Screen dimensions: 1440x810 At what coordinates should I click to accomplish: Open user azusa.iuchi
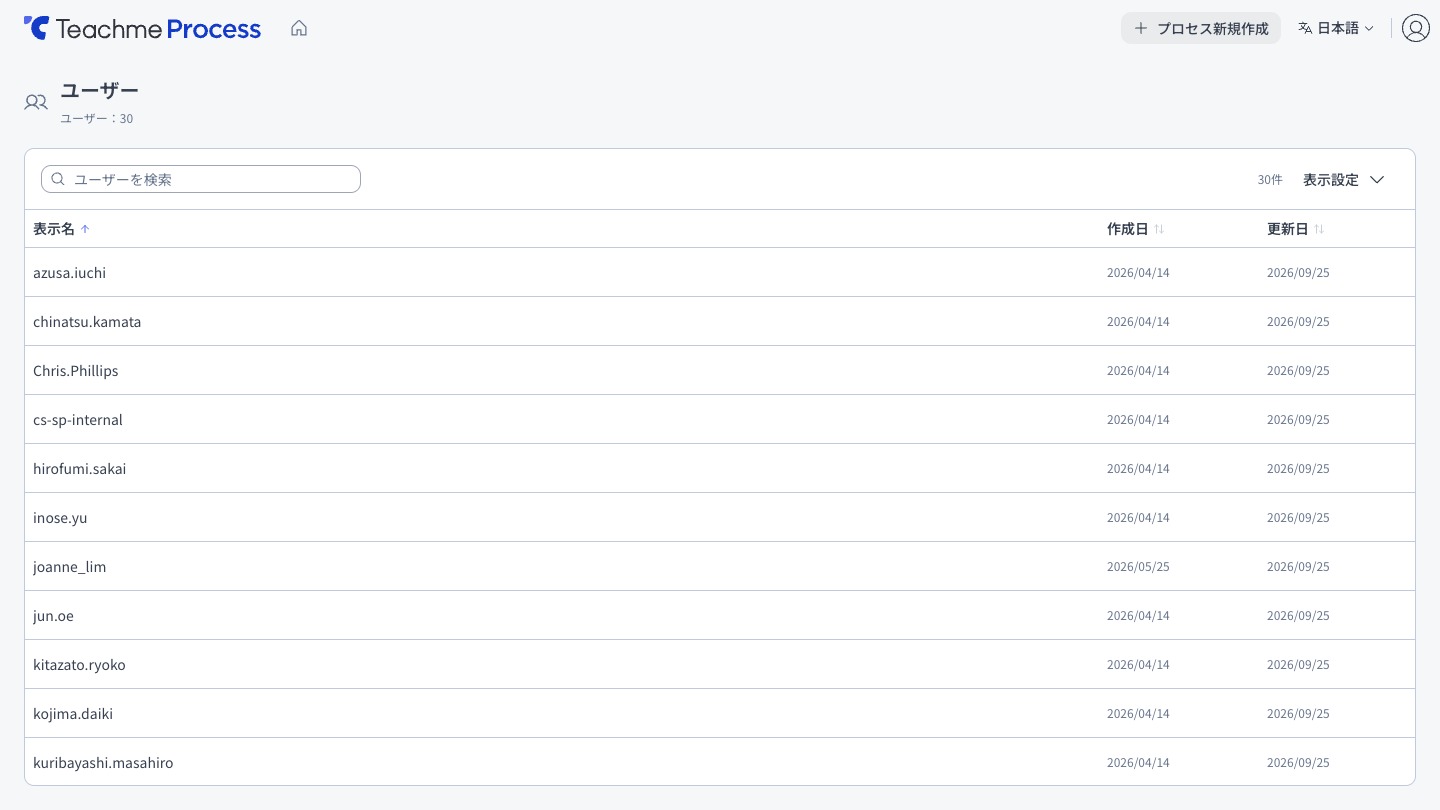[720, 272]
